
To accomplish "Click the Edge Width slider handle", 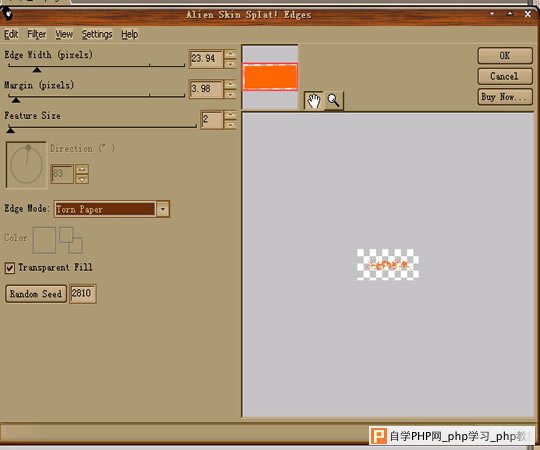I will coord(37,70).
